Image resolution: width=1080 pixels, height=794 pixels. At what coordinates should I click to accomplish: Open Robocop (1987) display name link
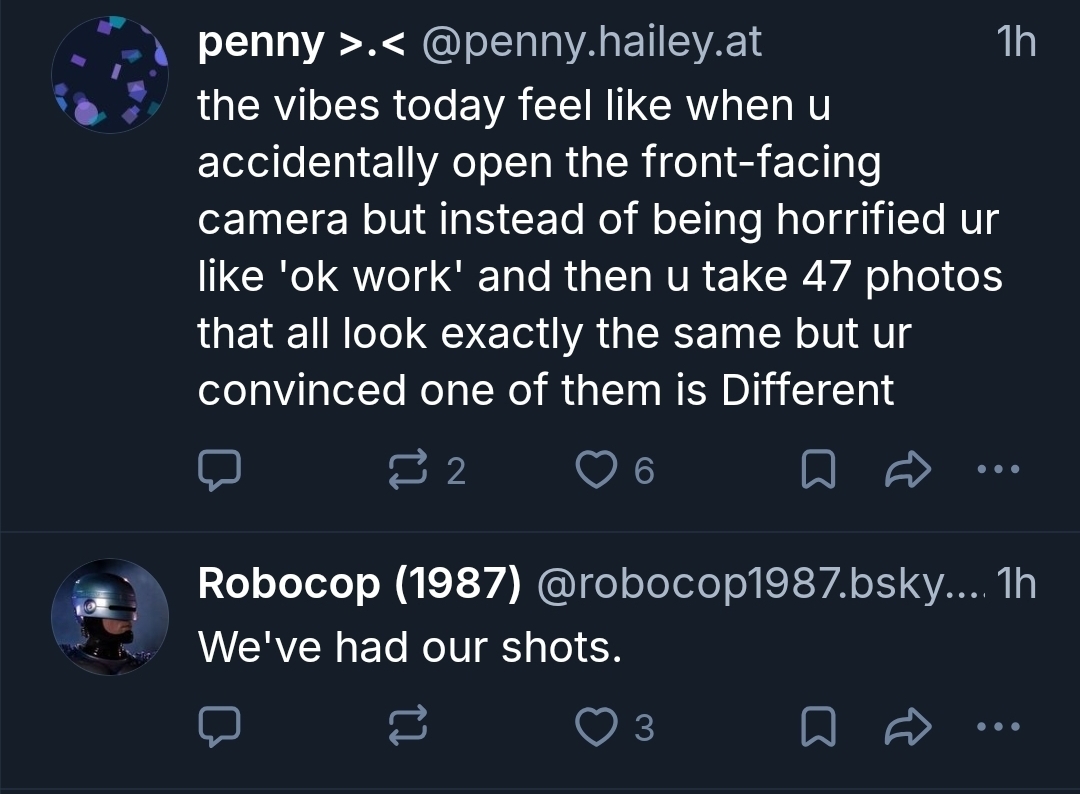coord(359,584)
